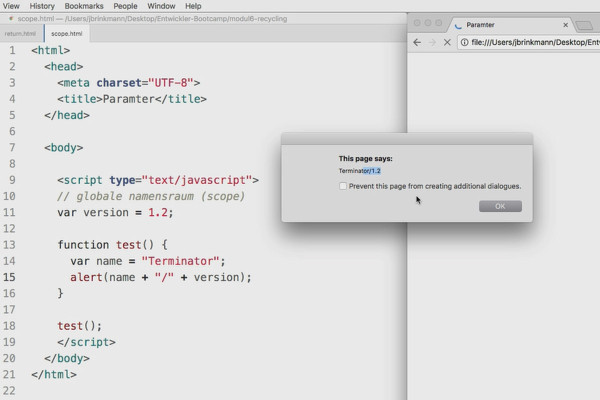Click line number 15 in gutter

(x=9, y=277)
